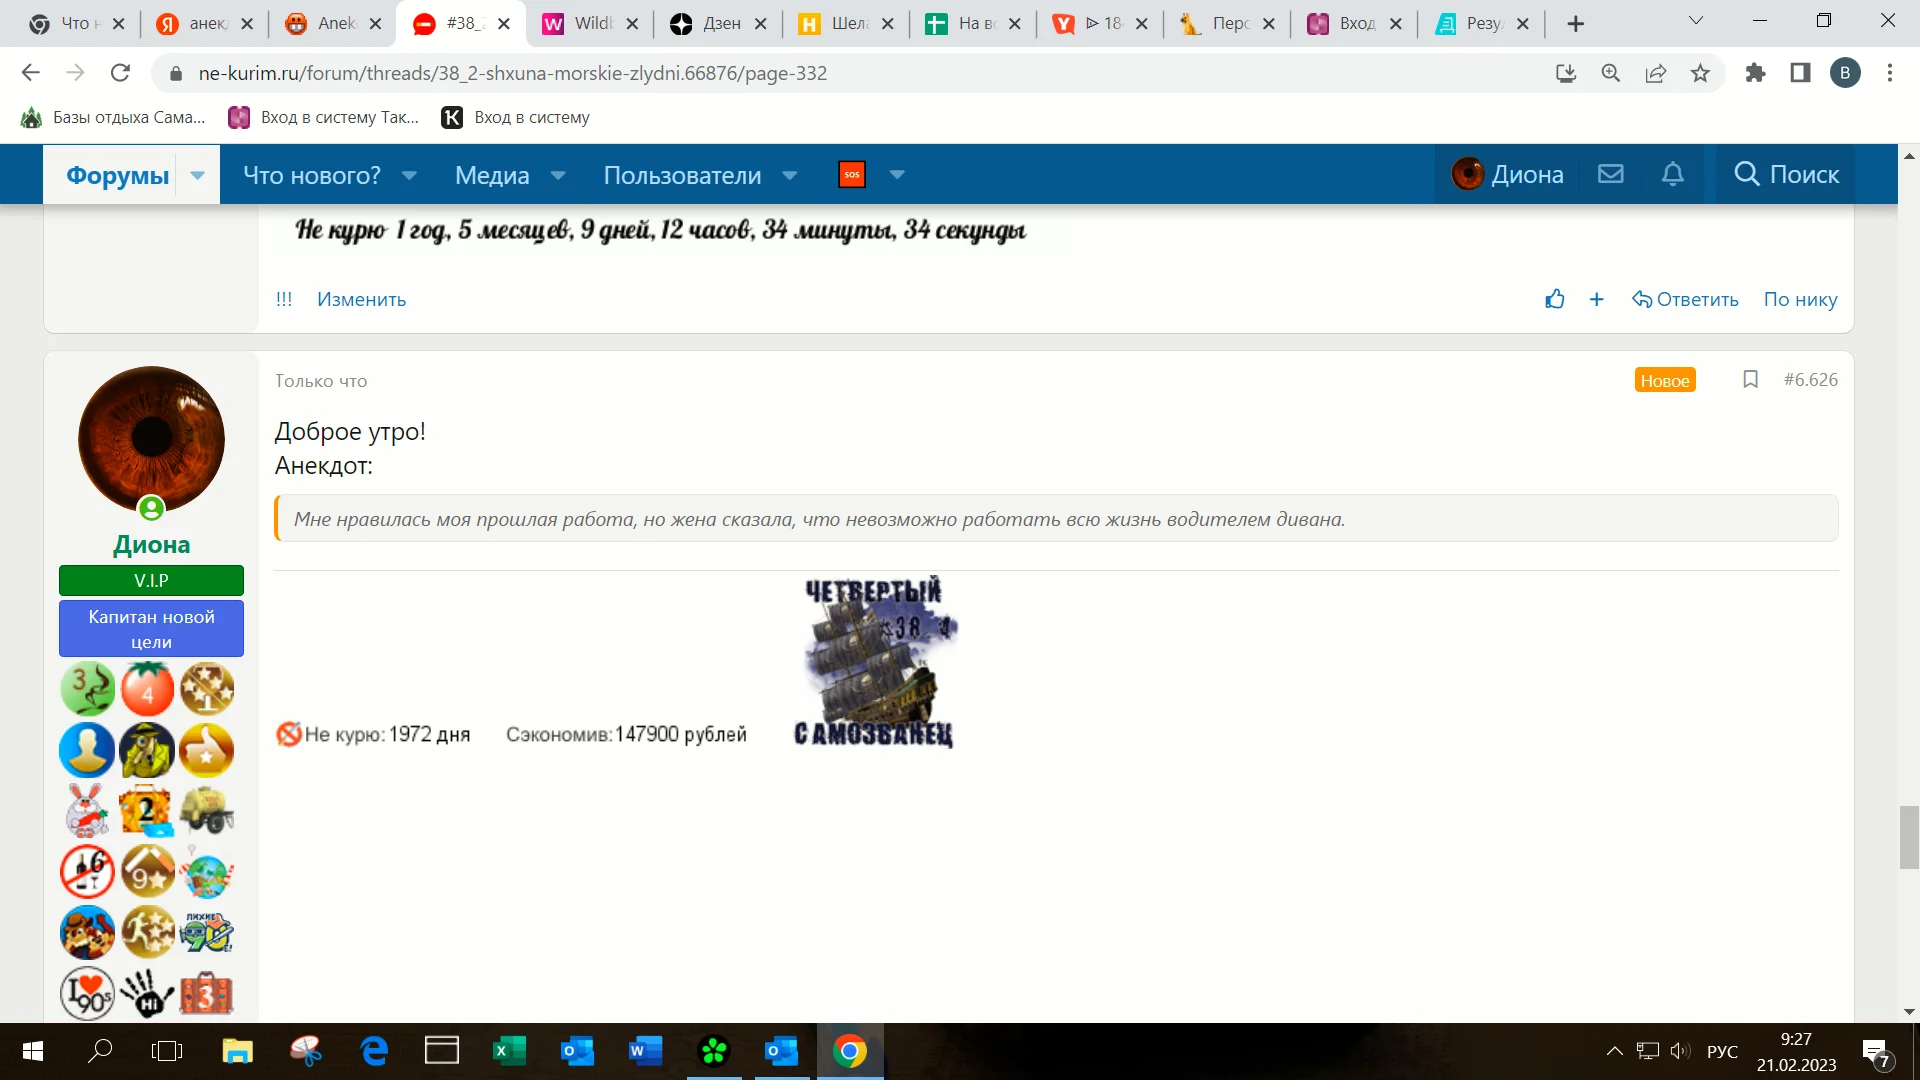Viewport: 1920px width, 1080px height.
Task: Open the Что нового? menu
Action: point(312,175)
